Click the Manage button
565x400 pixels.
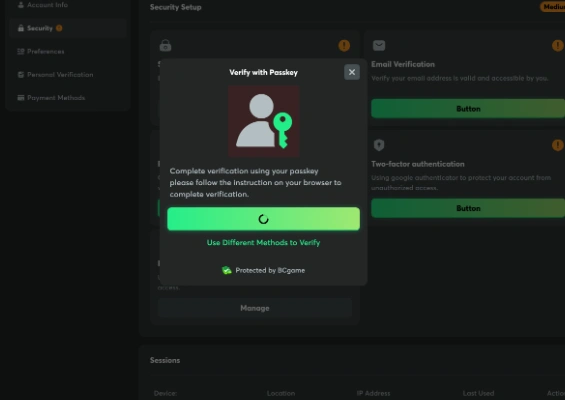(x=255, y=308)
